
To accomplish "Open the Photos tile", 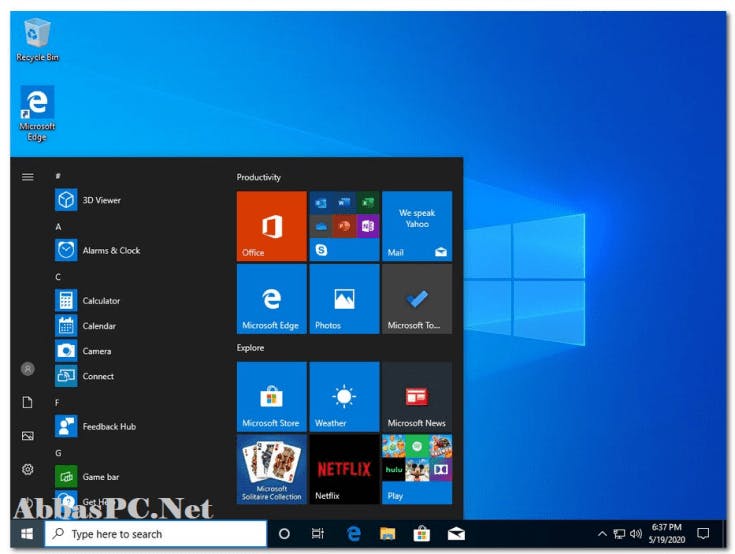I will [x=344, y=299].
